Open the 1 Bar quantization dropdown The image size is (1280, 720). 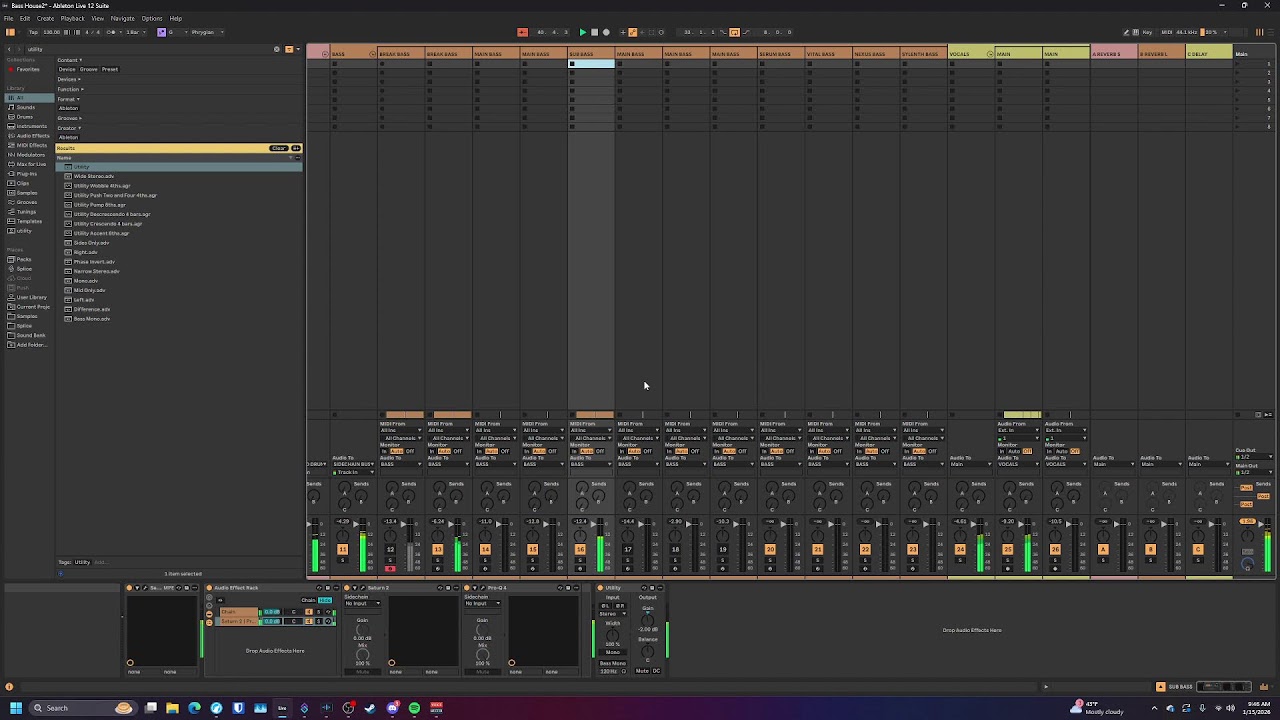pos(135,32)
